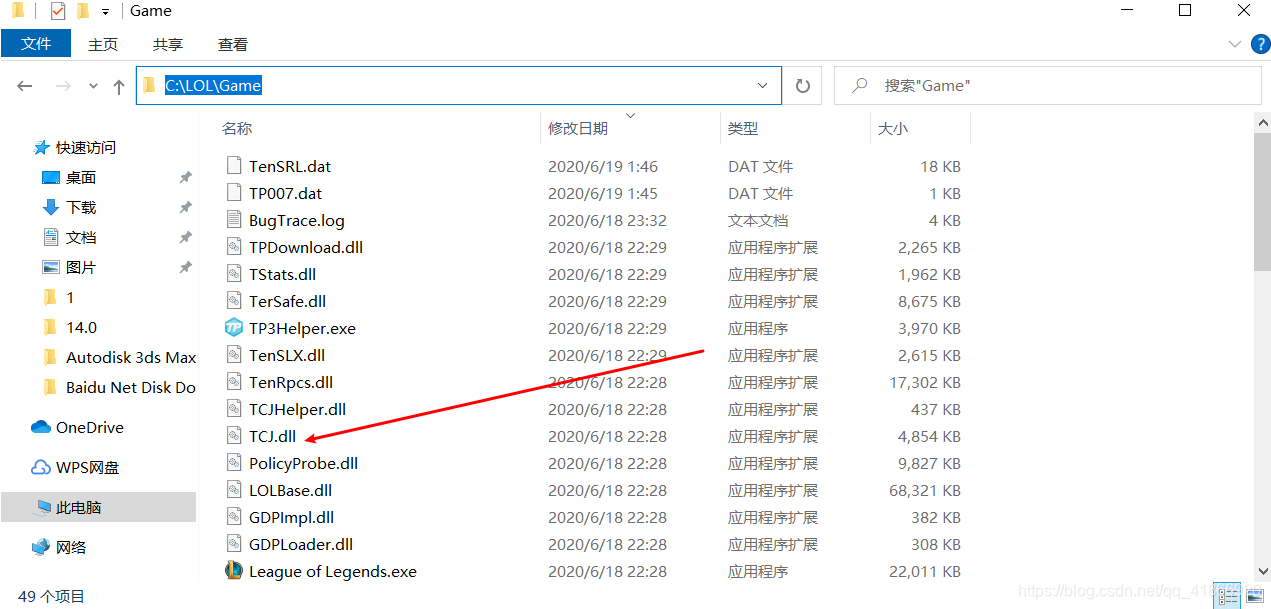The image size is (1271, 609).
Task: Select file TCJ.dll
Action: [273, 436]
